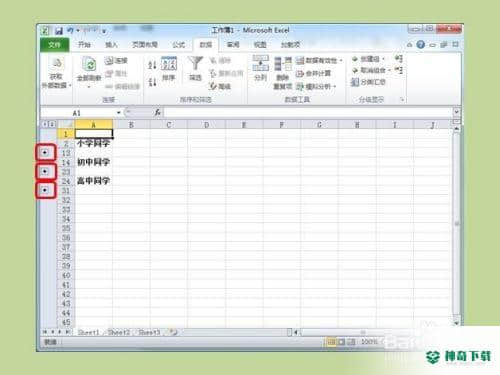Viewport: 500px width, 375px height.
Task: Select the Sheet2 worksheet tab
Action: 119,332
